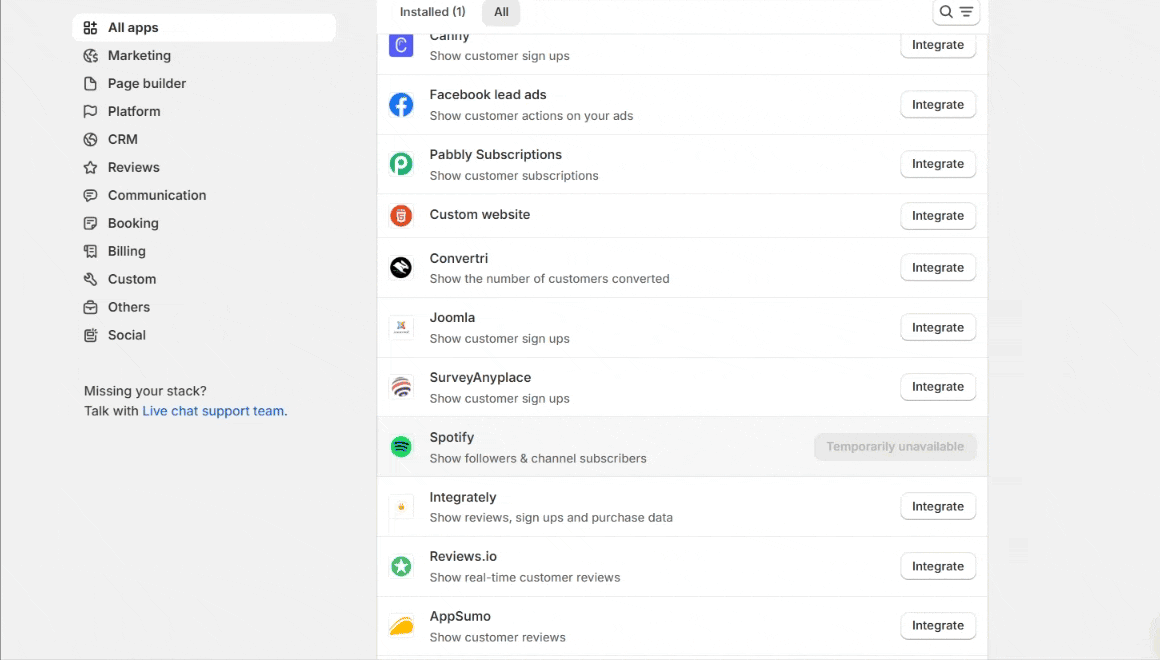Click 'Show customer subscriptions' description
This screenshot has height=660, width=1160.
[x=514, y=175]
